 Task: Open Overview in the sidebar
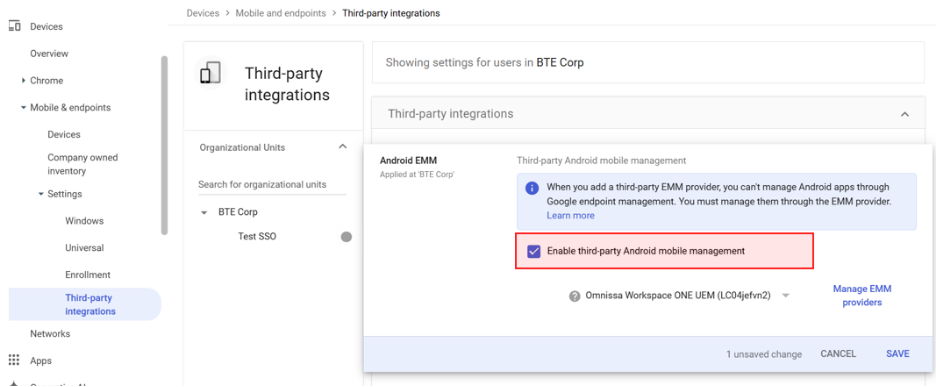49,54
